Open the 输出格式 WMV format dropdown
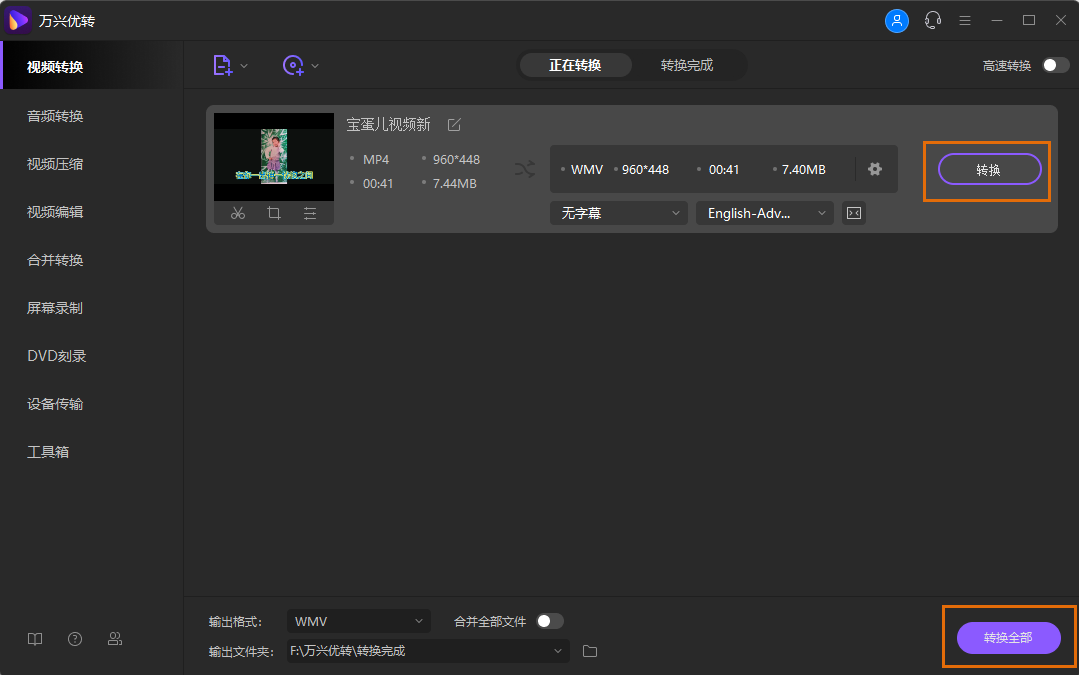Viewport: 1079px width, 675px height. [358, 621]
